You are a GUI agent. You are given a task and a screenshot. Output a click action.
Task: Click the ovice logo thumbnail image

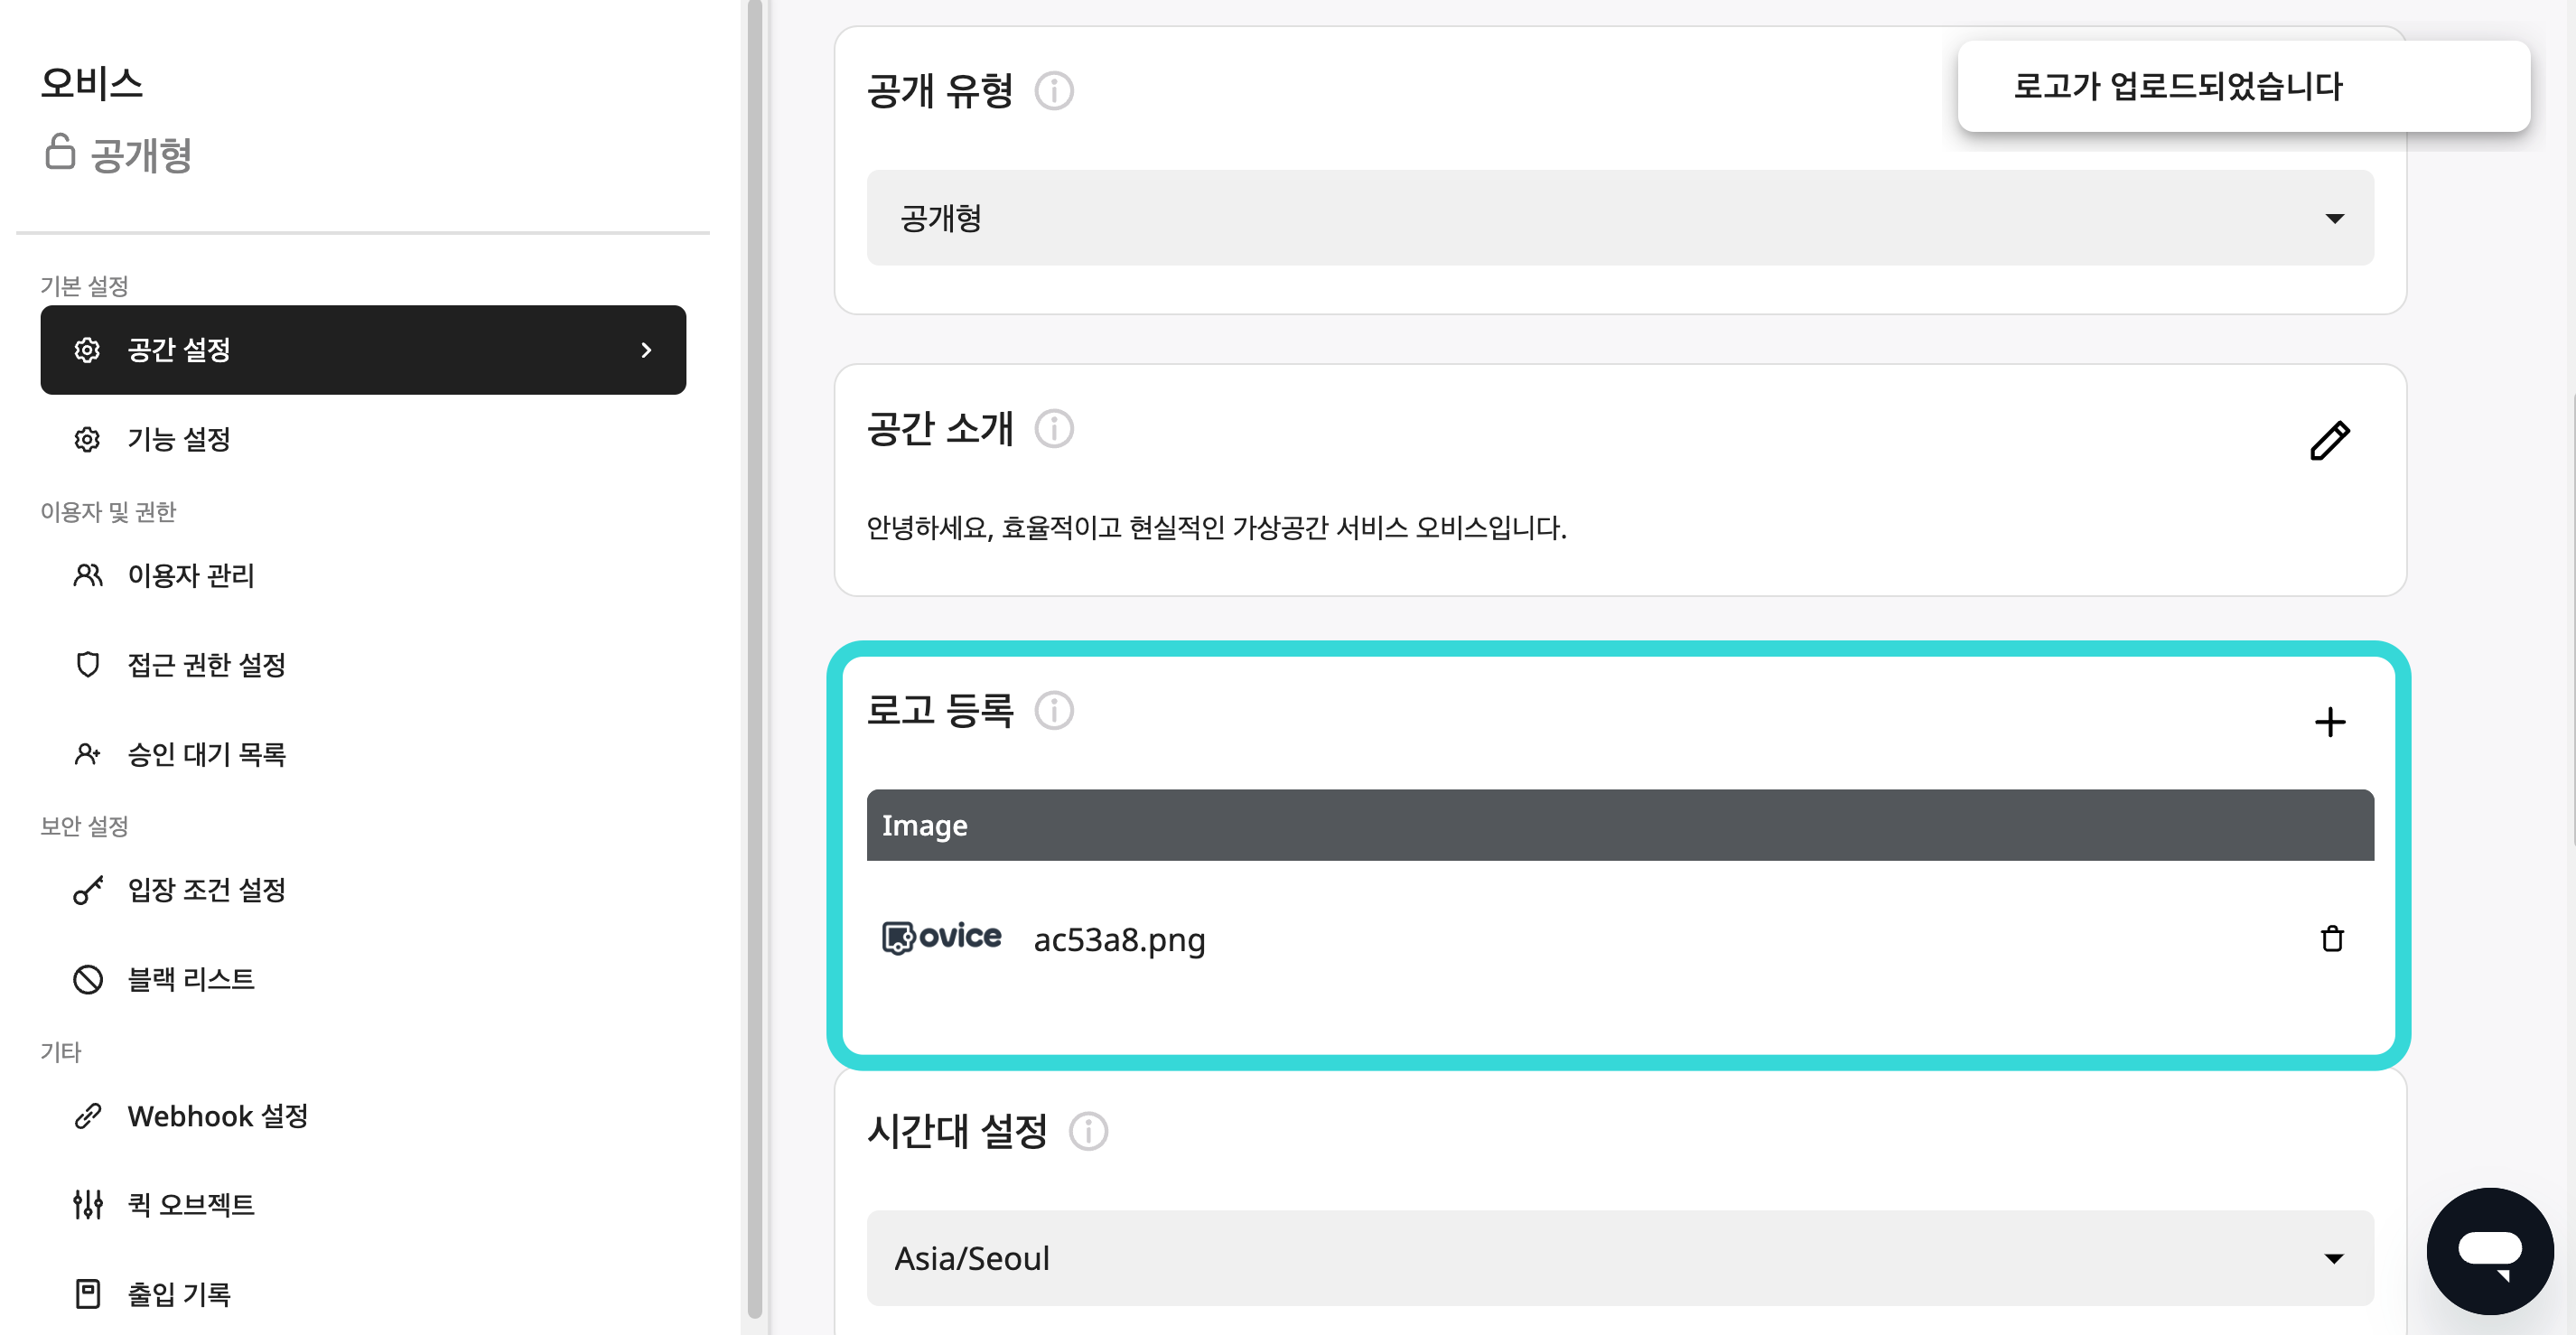(x=941, y=937)
